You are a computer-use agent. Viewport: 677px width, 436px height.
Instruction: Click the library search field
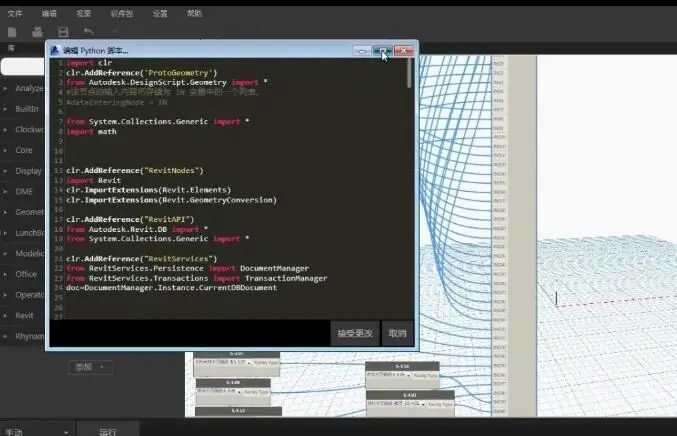pyautogui.click(x=22, y=67)
